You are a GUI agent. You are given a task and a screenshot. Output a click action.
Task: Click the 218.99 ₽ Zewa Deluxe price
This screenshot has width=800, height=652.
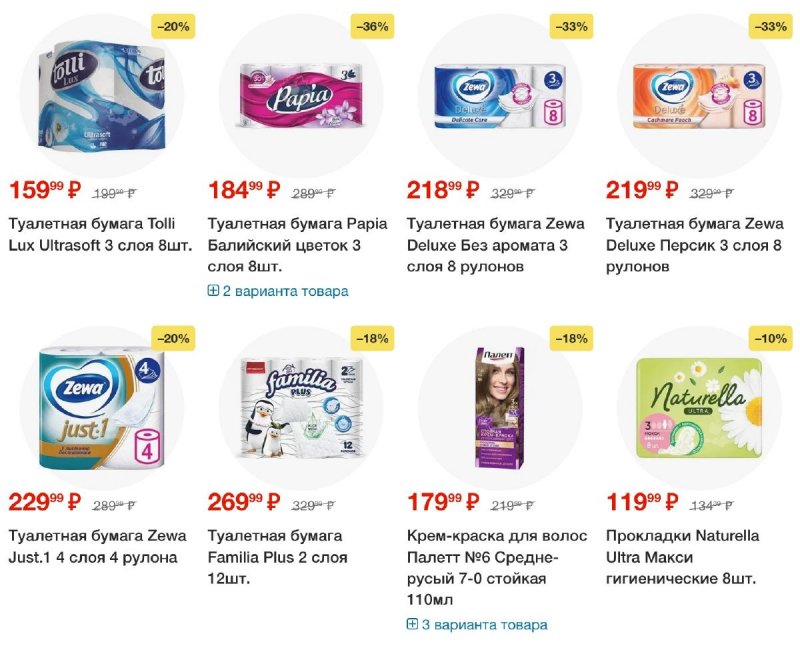[443, 190]
